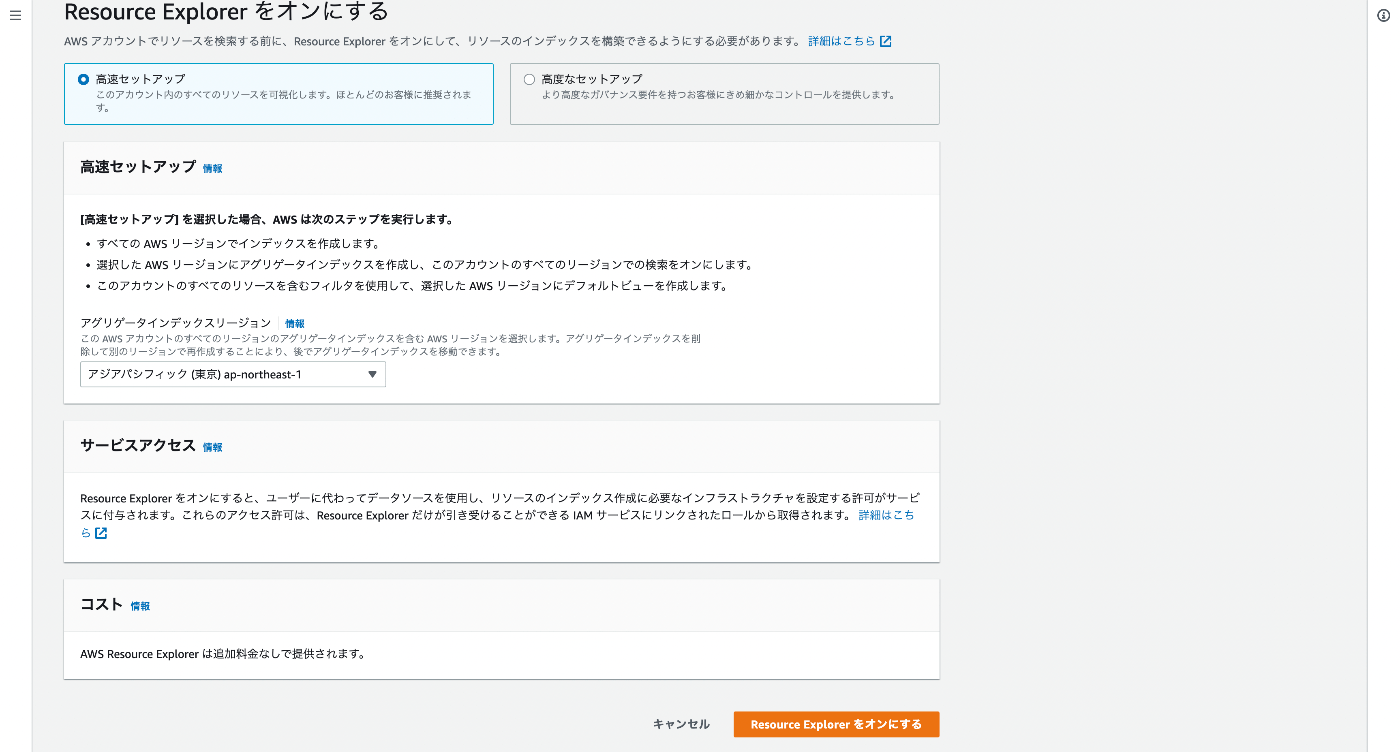Screen dimensions: 1400x752
Task: Open the アグリゲータインデックスリージョン region dropdown
Action: [233, 374]
